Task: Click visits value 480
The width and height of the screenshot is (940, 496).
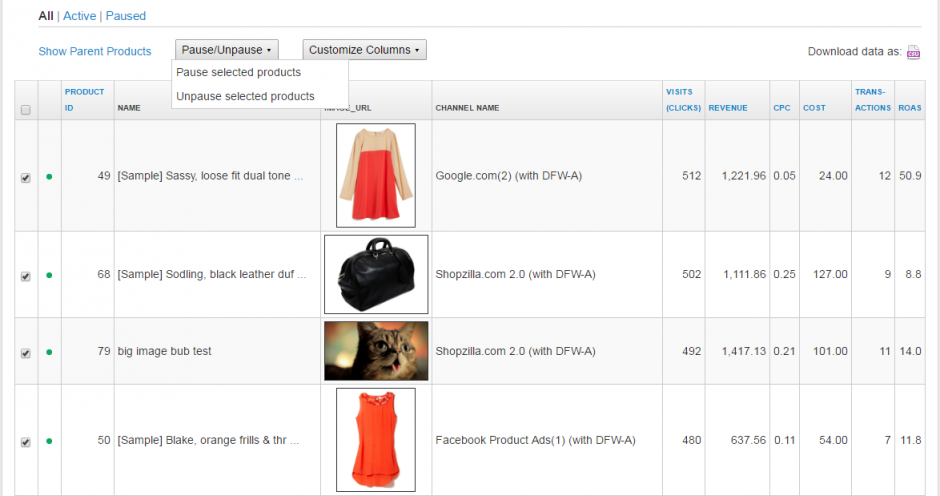Action: [691, 440]
